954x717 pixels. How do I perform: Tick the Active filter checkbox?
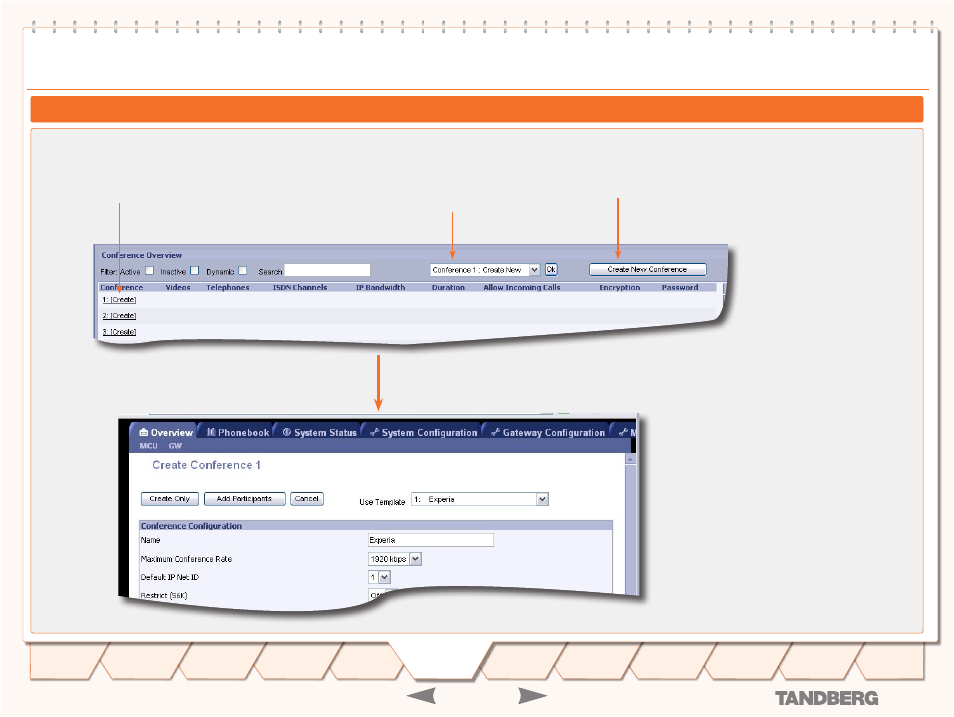click(x=150, y=270)
